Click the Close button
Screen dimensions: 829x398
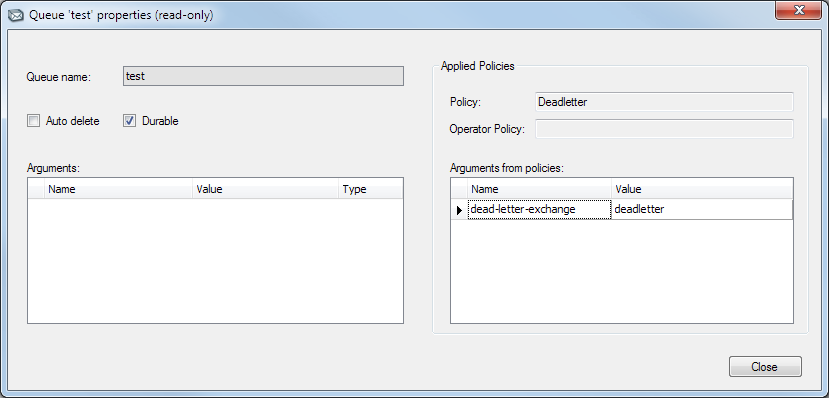(765, 367)
